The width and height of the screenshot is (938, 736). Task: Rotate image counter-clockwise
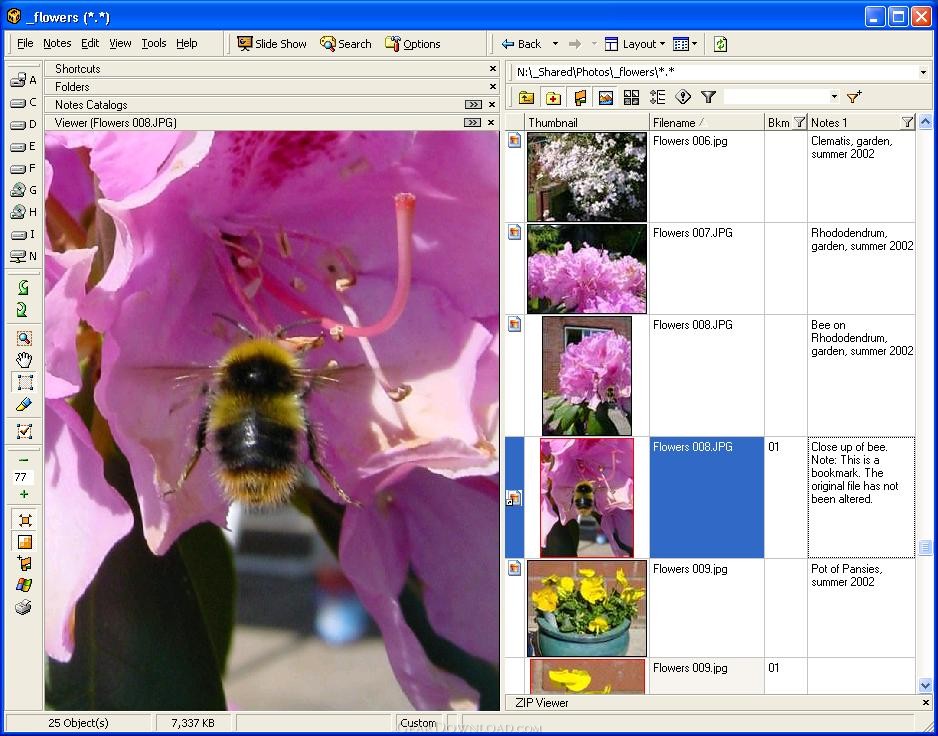click(x=23, y=287)
